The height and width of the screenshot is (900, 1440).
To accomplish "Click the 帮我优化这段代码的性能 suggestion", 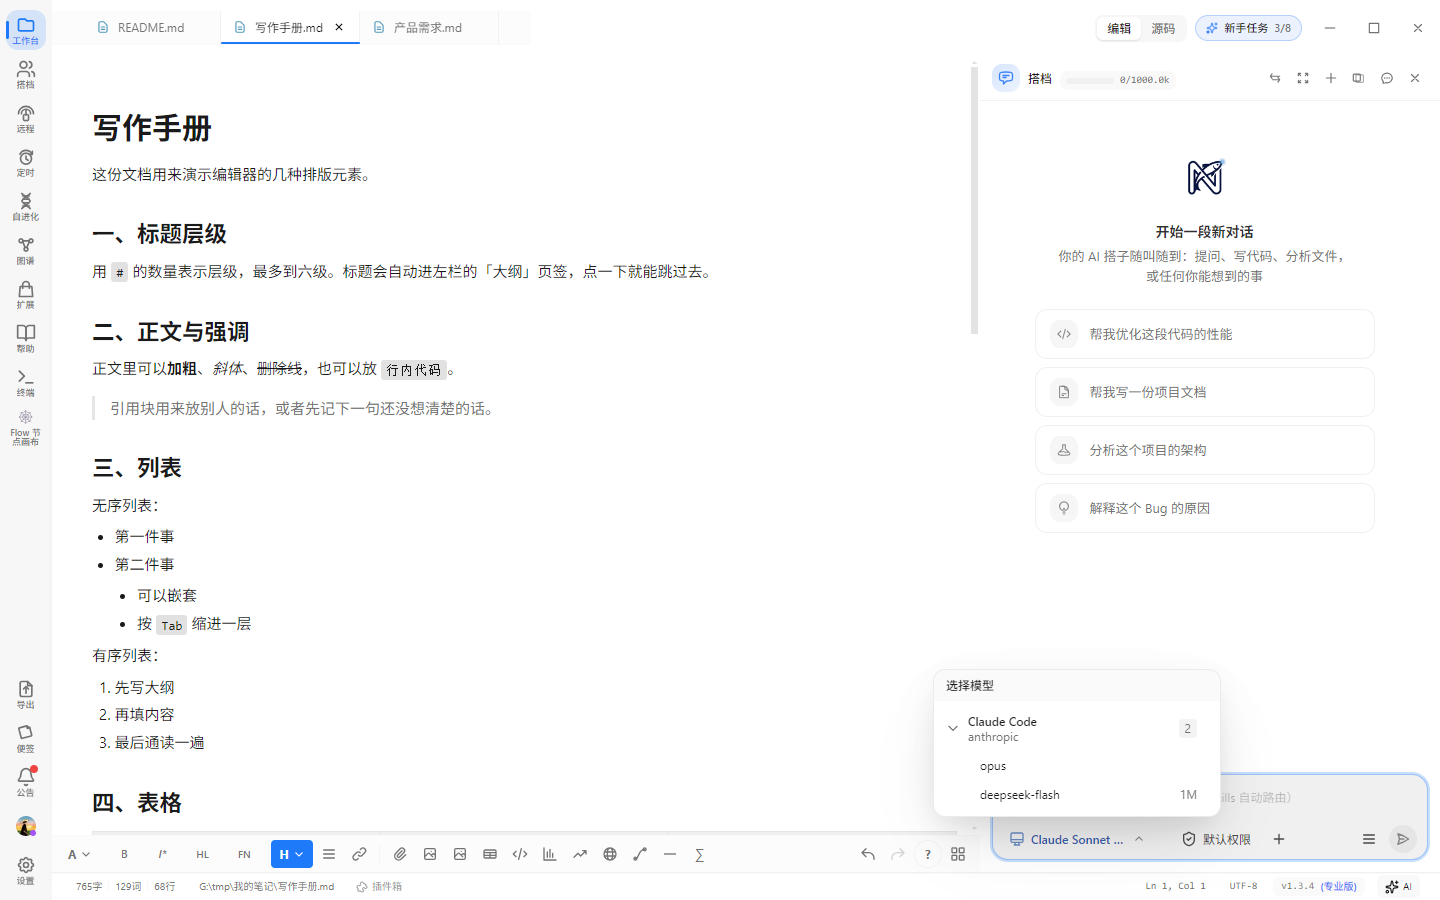I will click(x=1205, y=334).
